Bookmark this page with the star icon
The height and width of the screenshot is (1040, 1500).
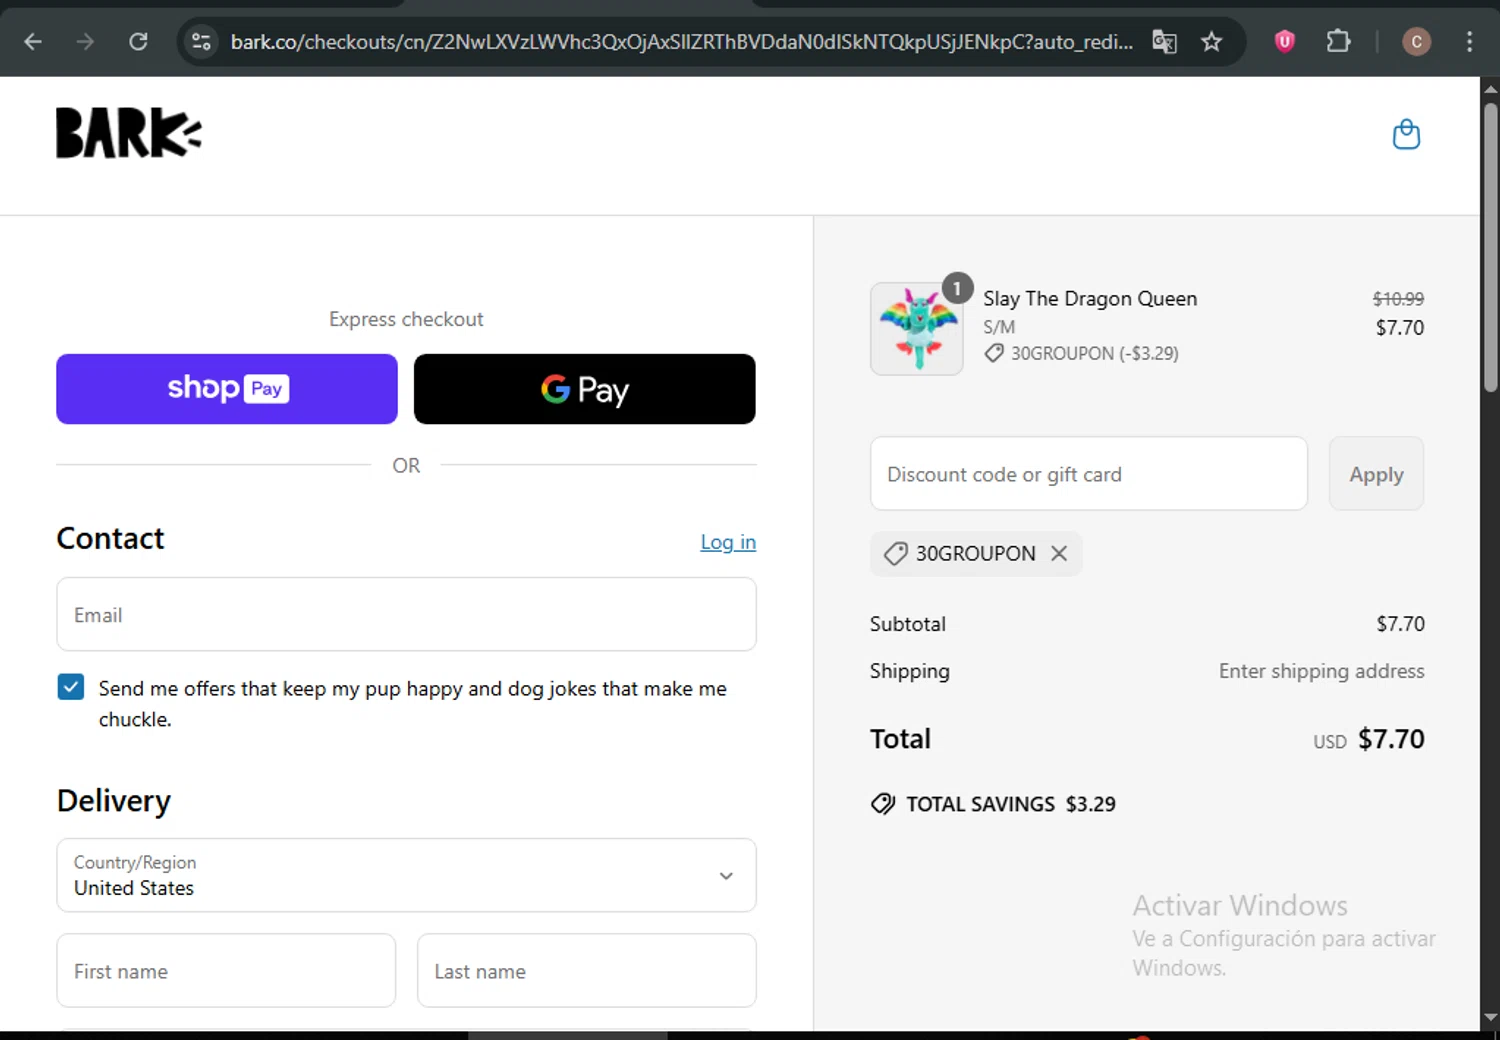pyautogui.click(x=1211, y=41)
